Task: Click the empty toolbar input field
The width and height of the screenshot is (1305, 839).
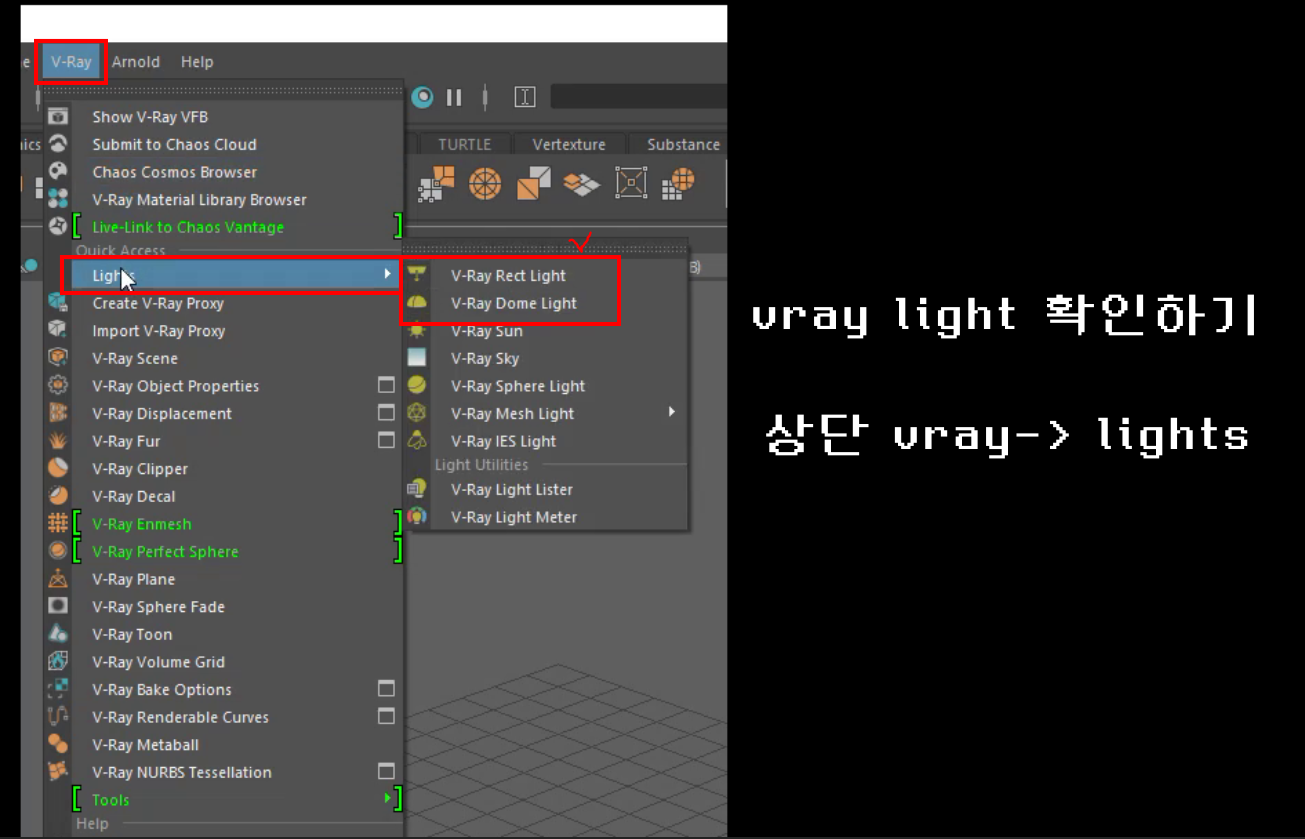Action: click(638, 97)
